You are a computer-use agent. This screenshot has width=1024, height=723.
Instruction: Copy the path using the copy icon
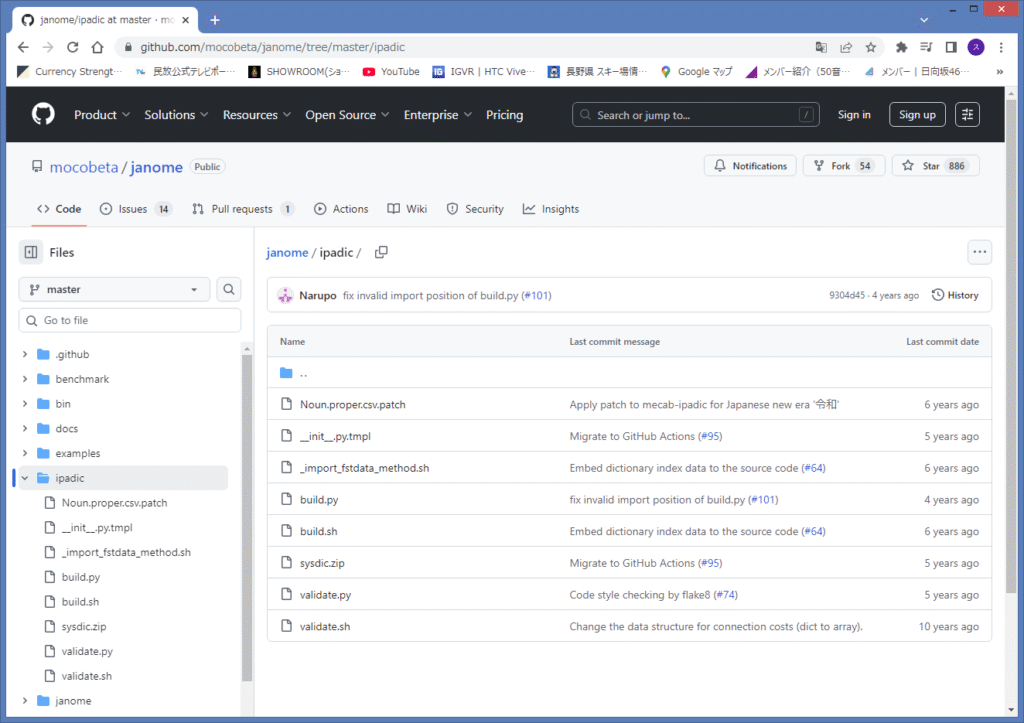[x=381, y=253]
